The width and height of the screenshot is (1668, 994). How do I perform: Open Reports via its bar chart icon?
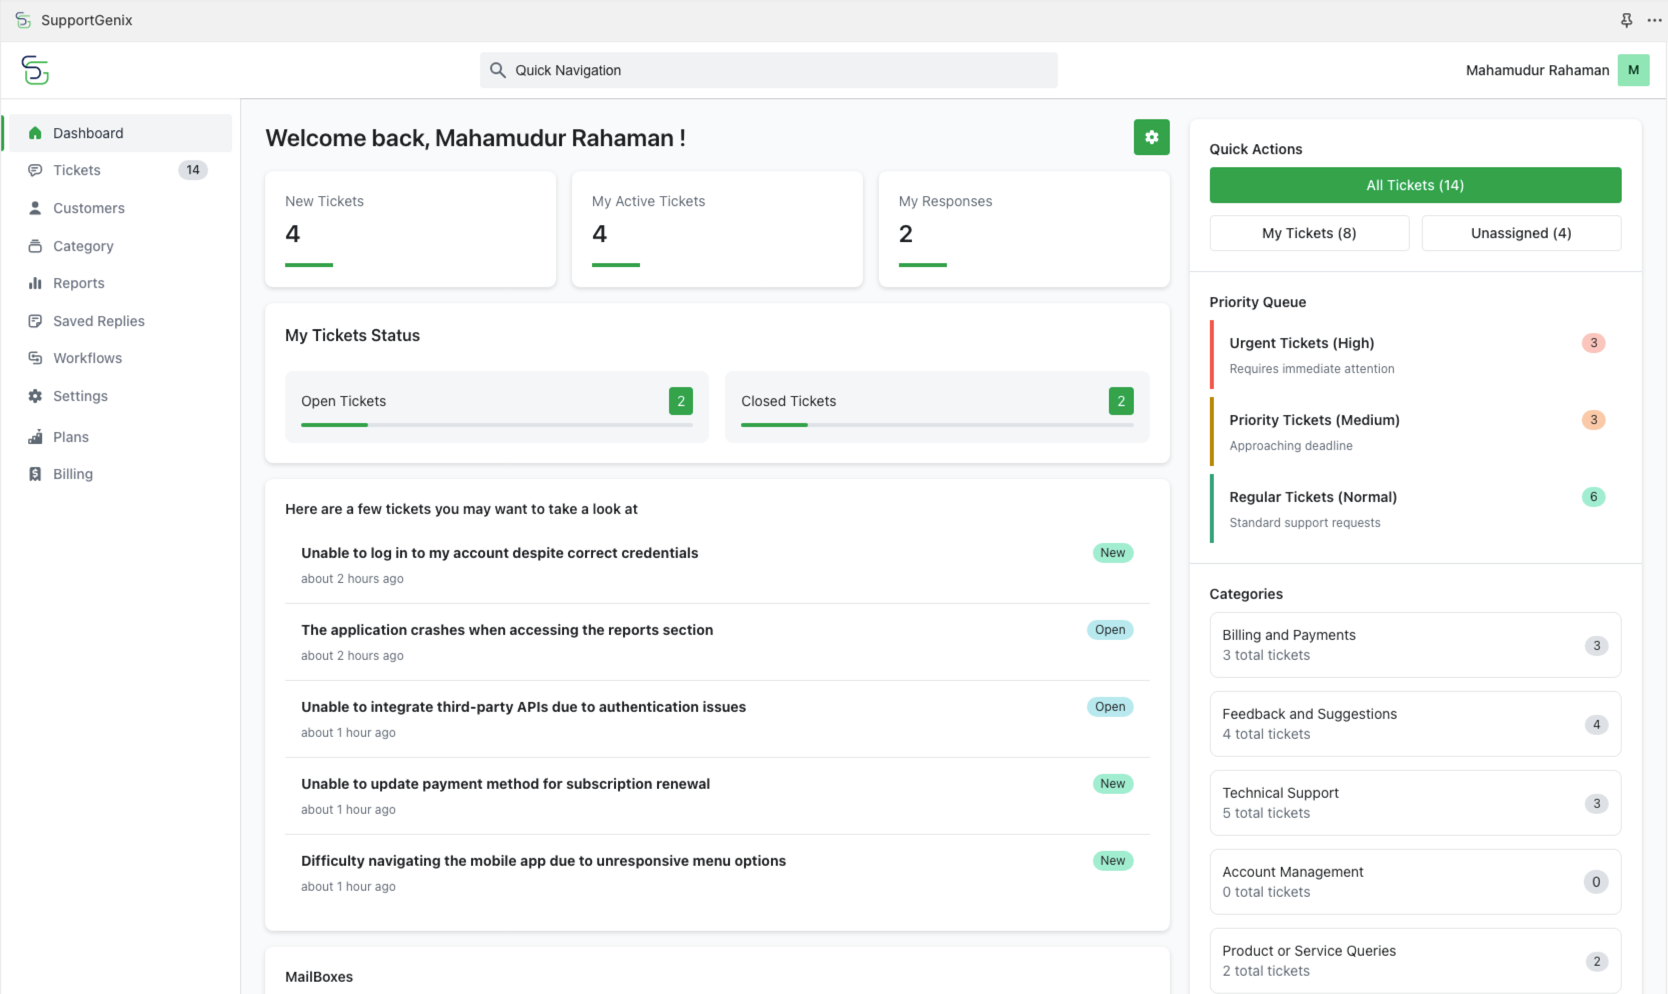tap(35, 283)
